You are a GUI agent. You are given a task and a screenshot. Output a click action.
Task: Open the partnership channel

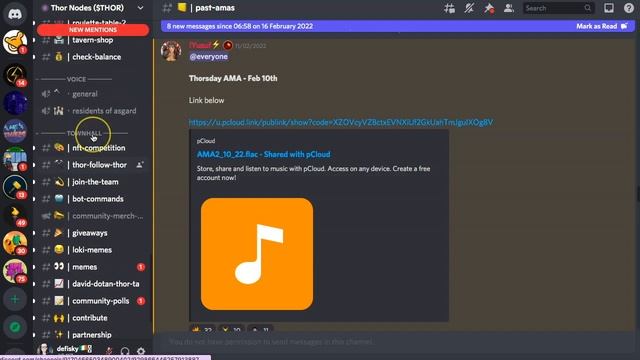[92, 335]
